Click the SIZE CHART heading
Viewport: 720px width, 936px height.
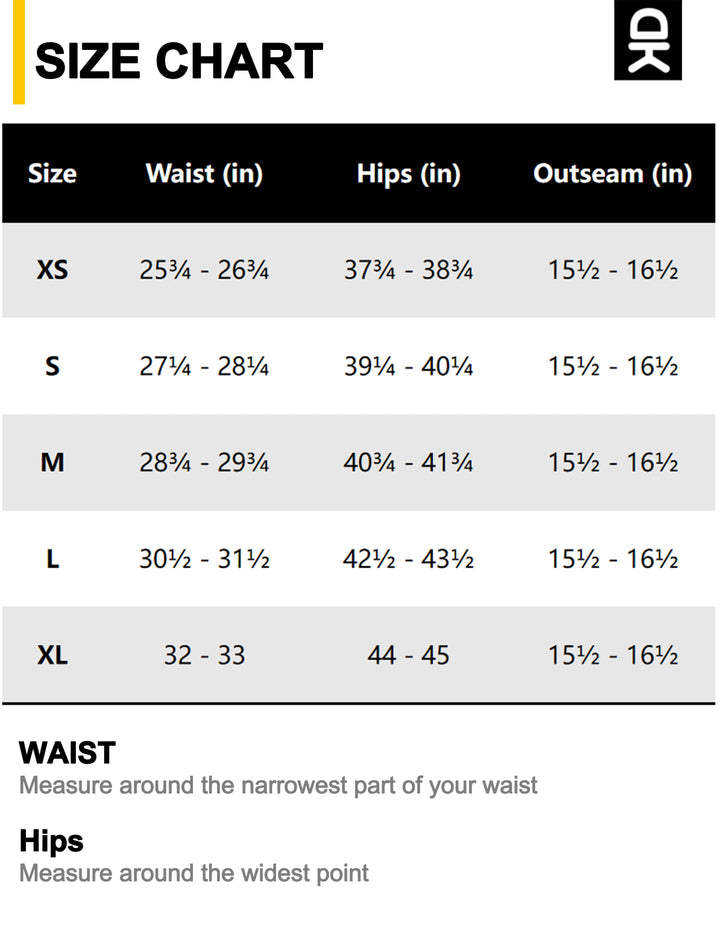coord(179,61)
